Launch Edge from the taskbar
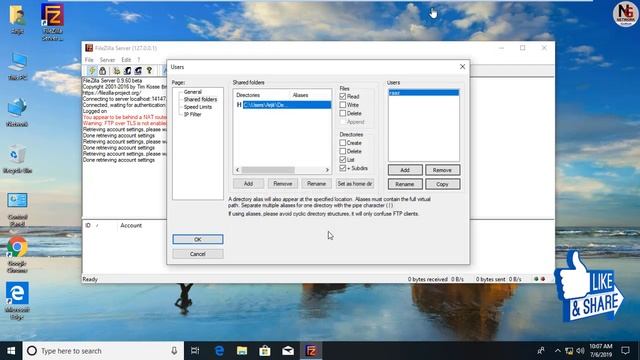 [x=219, y=351]
